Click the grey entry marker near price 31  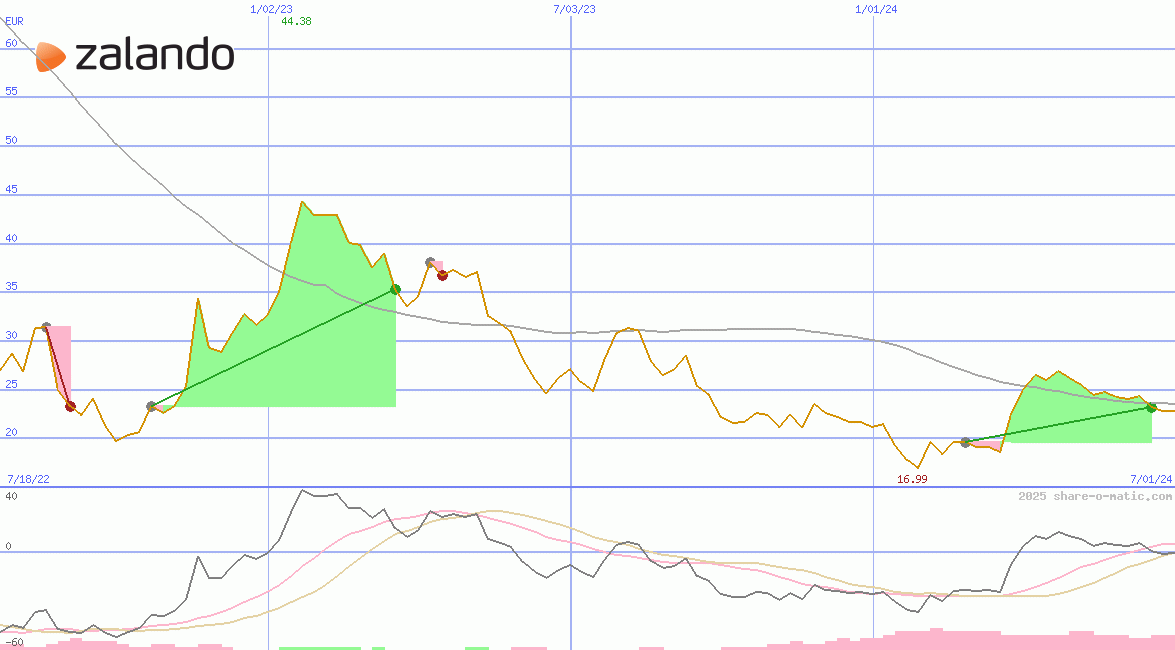pos(46,327)
